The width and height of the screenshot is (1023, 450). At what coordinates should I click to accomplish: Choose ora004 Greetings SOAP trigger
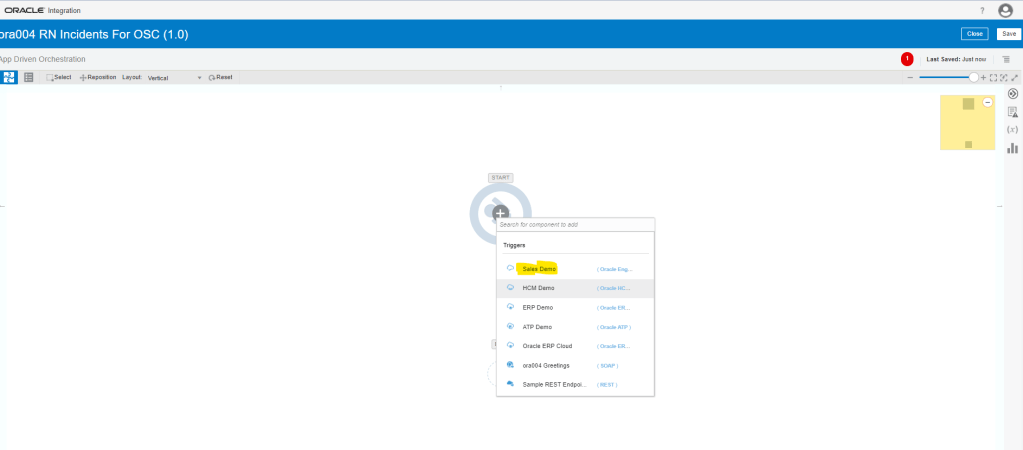click(x=546, y=365)
